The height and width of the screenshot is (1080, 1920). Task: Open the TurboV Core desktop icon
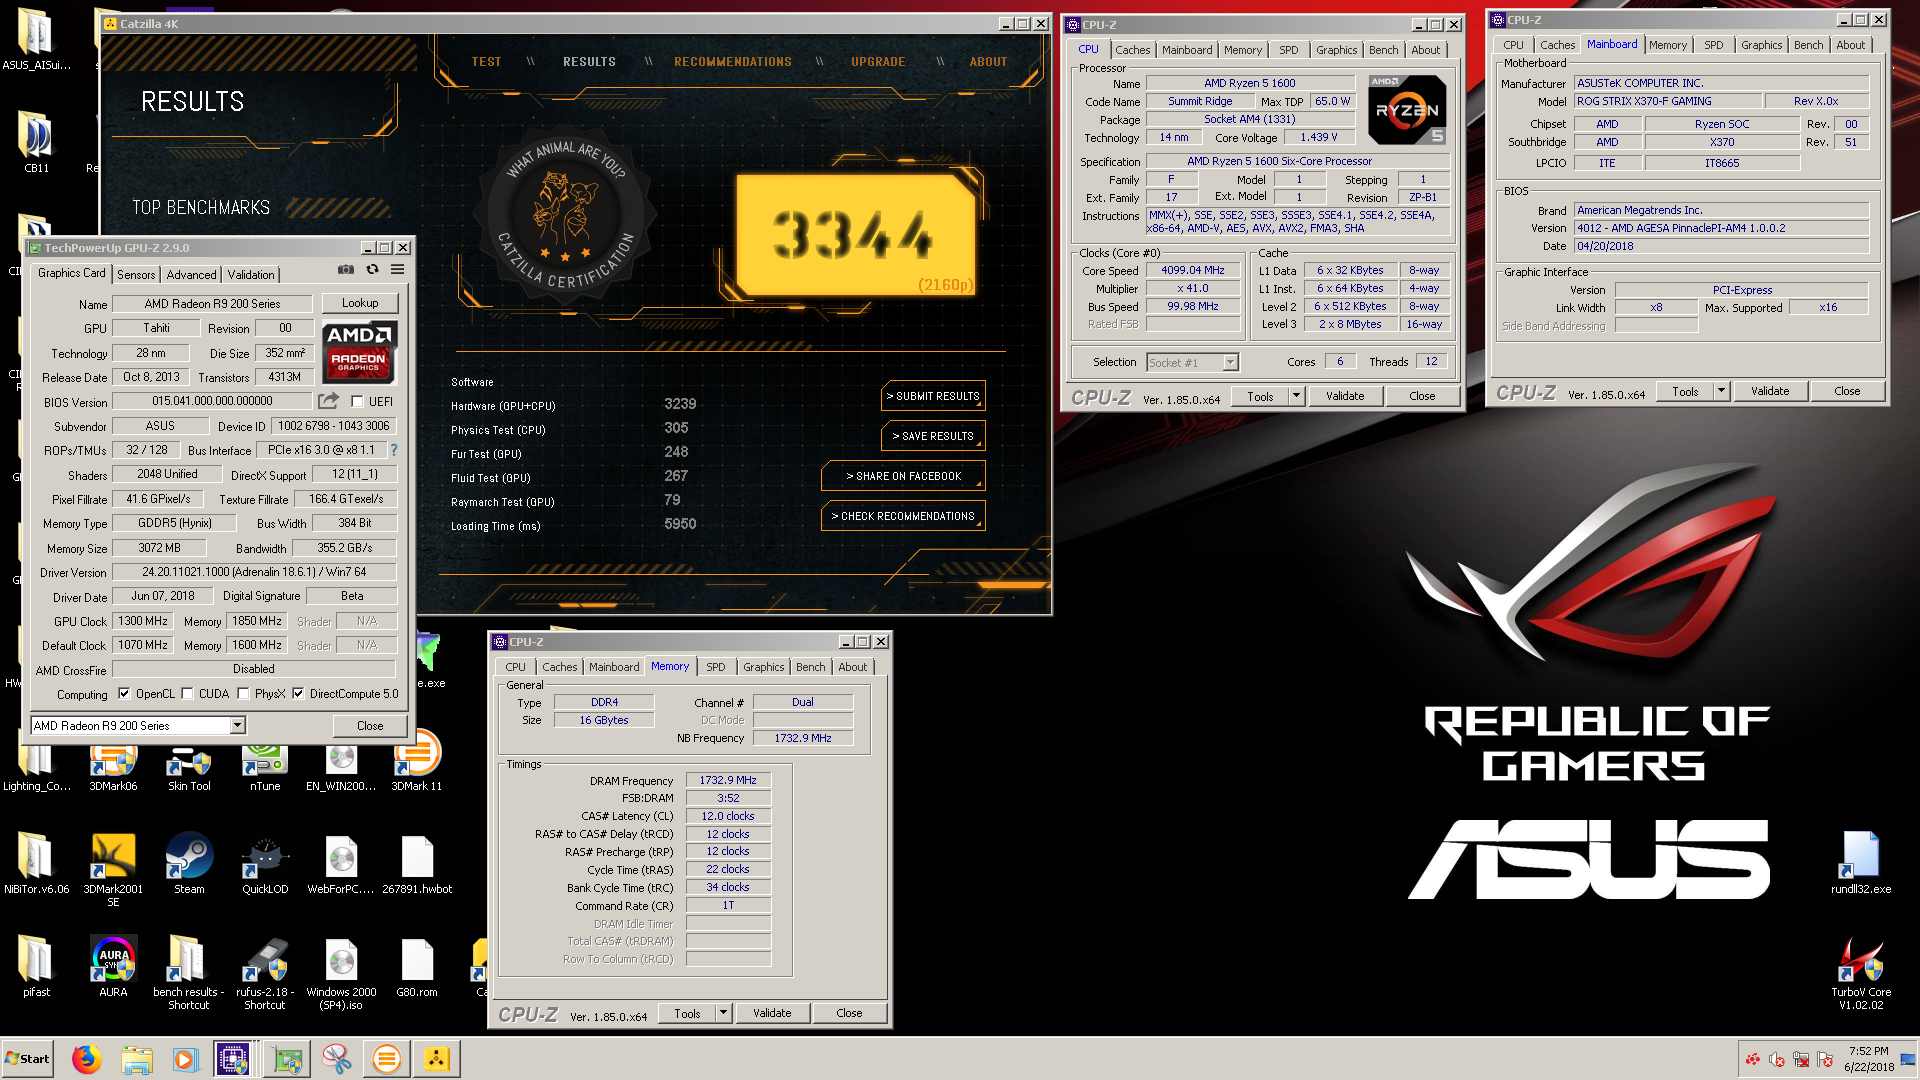1861,973
